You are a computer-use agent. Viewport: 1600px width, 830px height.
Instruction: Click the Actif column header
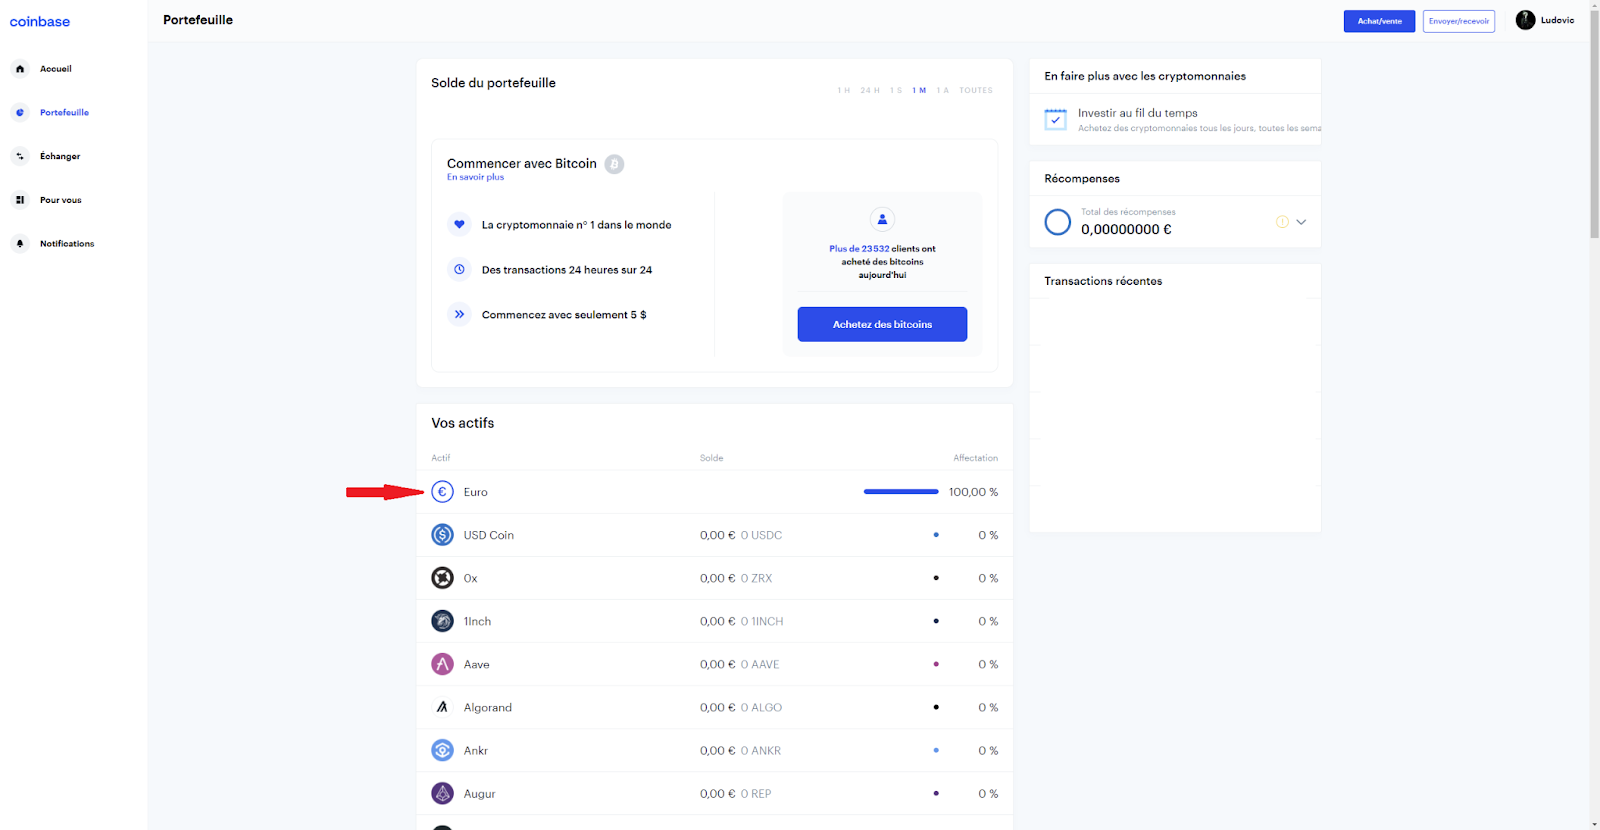pyautogui.click(x=441, y=458)
